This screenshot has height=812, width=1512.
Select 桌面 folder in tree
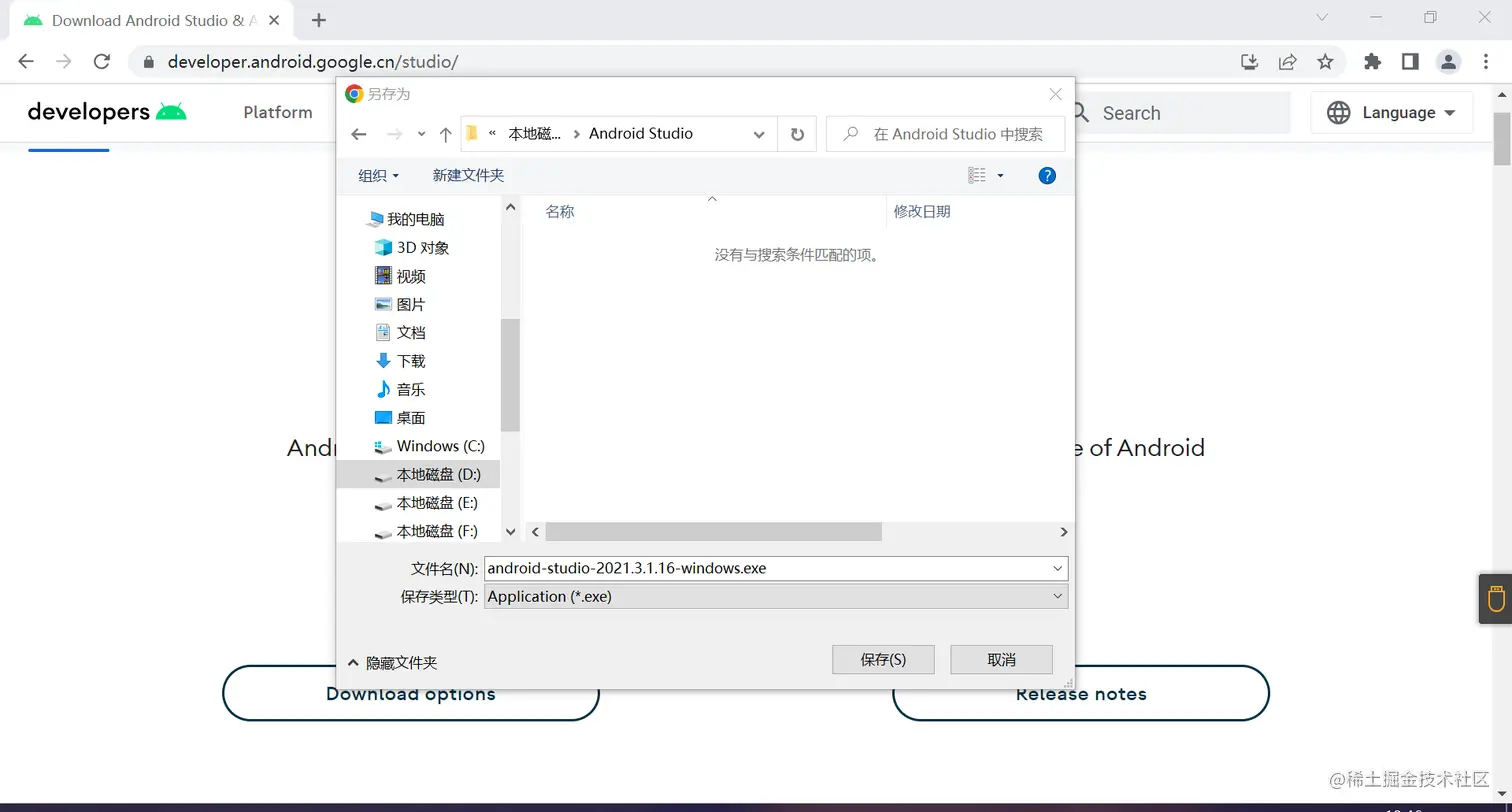400,418
